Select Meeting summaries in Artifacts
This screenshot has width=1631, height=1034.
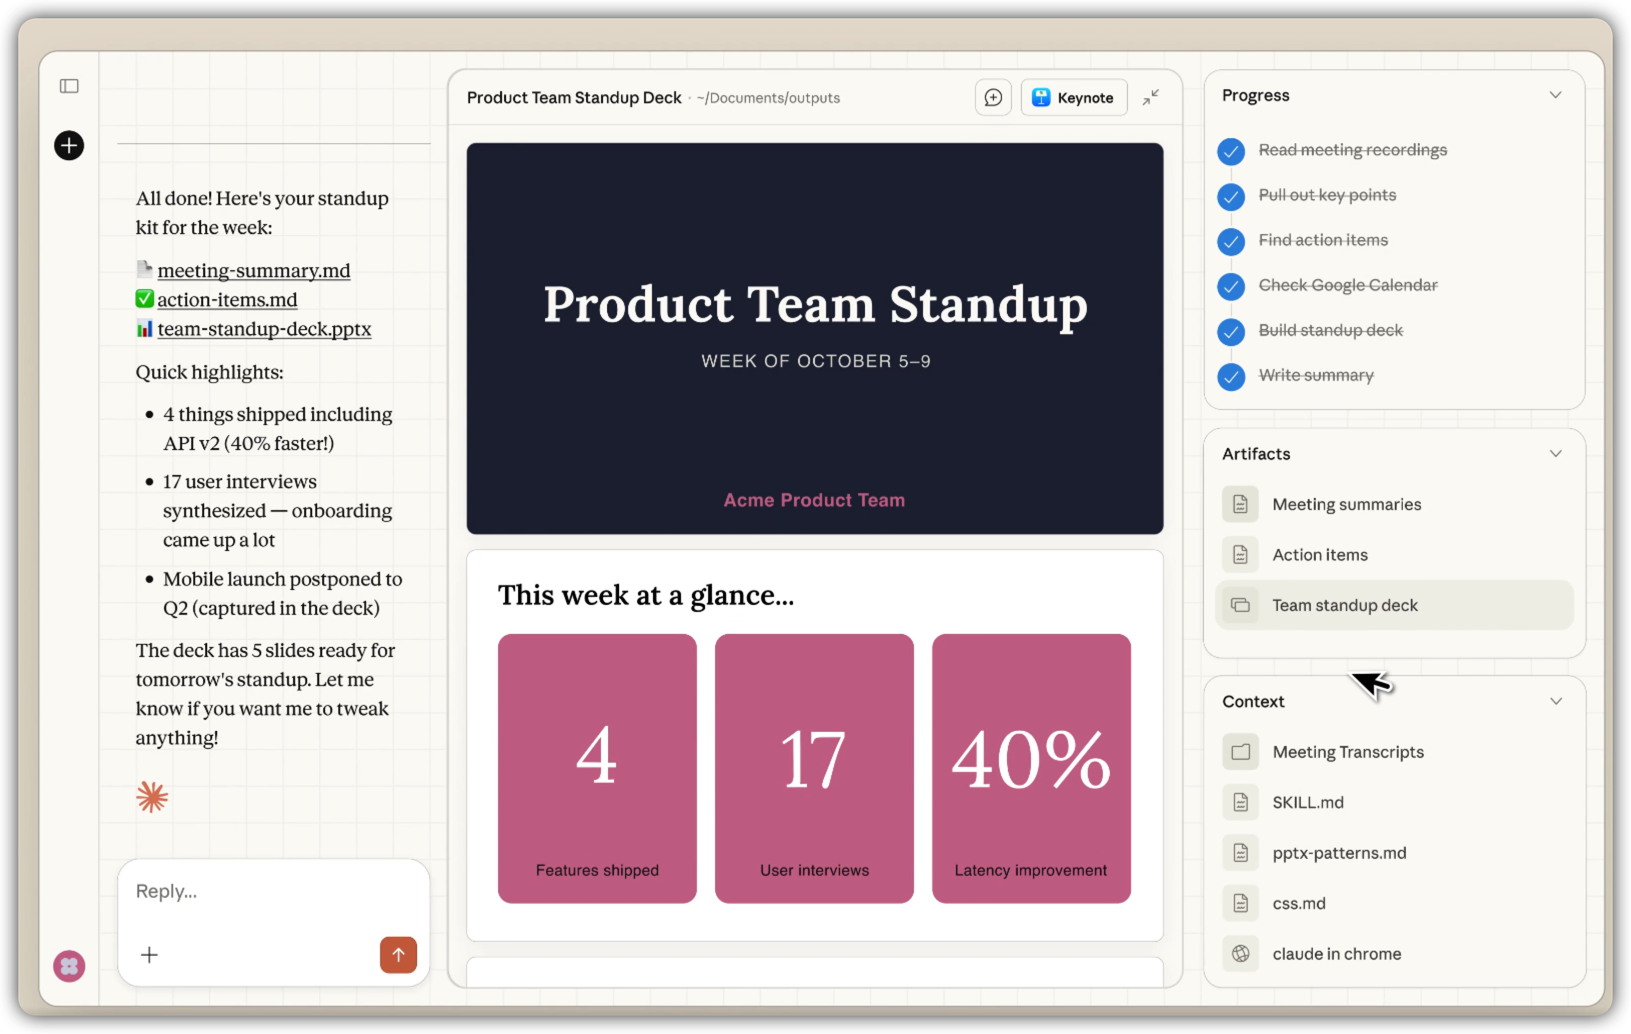(1346, 505)
